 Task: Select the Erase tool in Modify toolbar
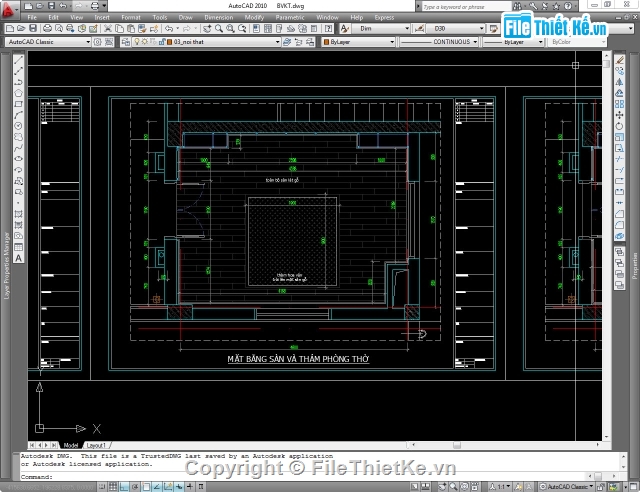click(x=619, y=60)
